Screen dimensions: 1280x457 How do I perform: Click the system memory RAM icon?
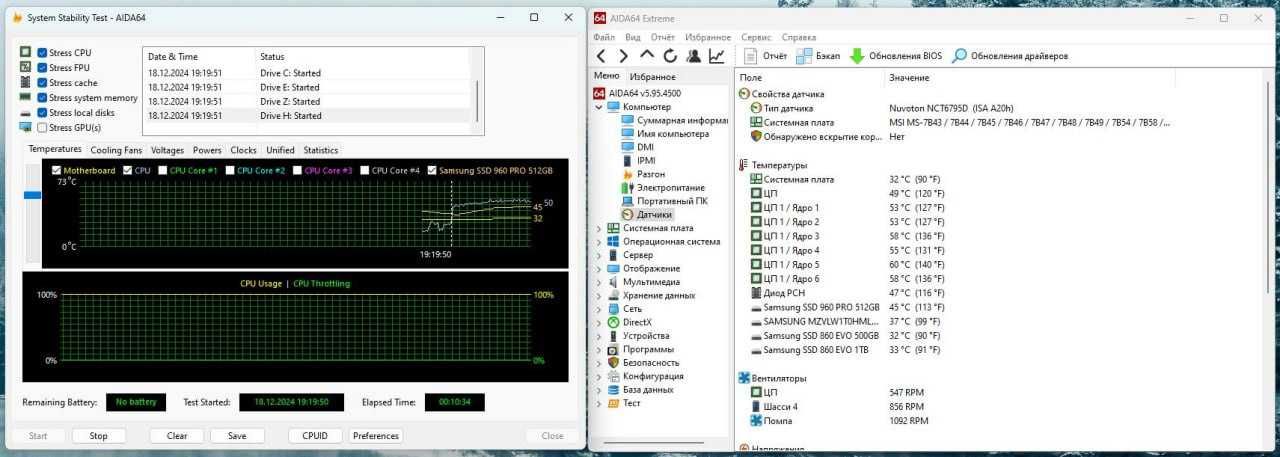[25, 98]
